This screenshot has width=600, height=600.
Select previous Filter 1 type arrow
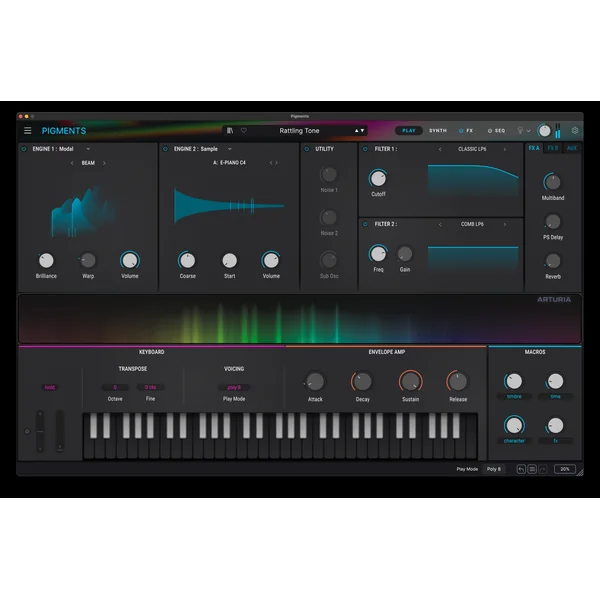(x=440, y=149)
